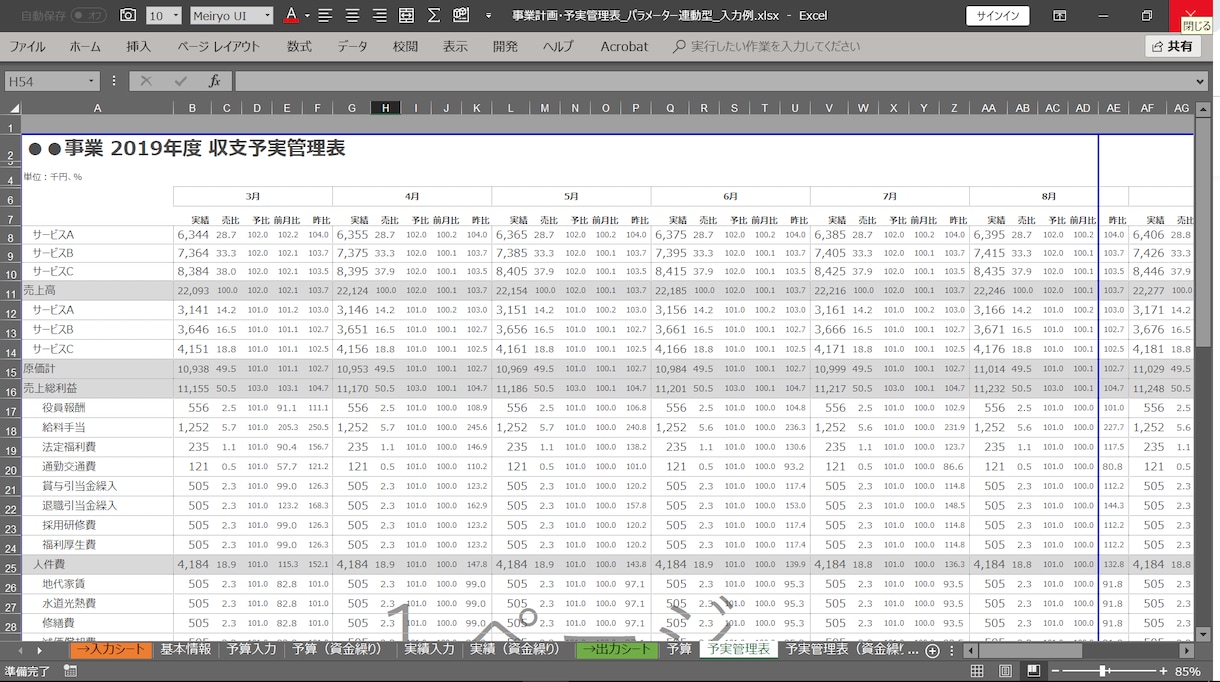Click the zoom in plus button
The width and height of the screenshot is (1220, 682).
1163,671
